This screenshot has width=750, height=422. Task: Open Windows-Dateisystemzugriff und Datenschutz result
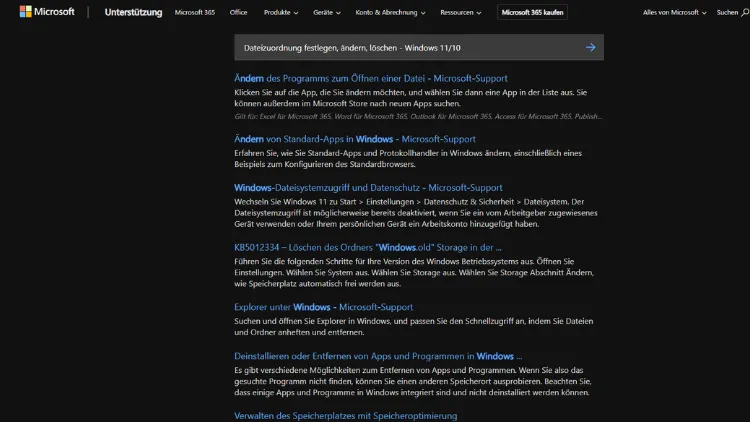coord(368,188)
